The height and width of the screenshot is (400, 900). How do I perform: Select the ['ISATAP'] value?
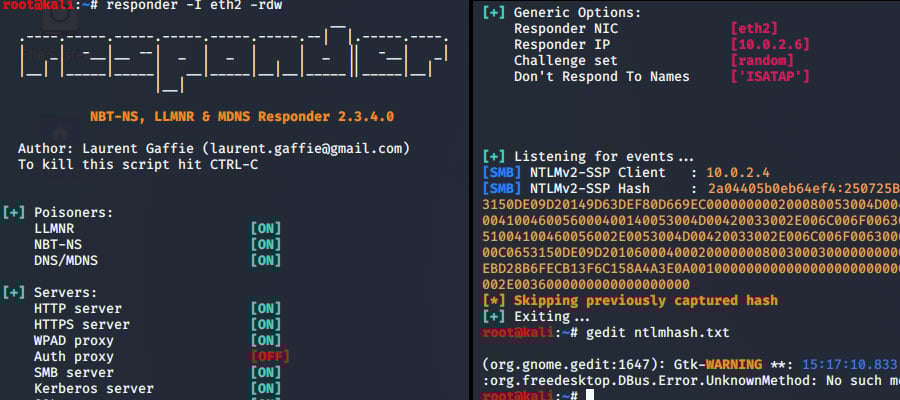point(770,77)
